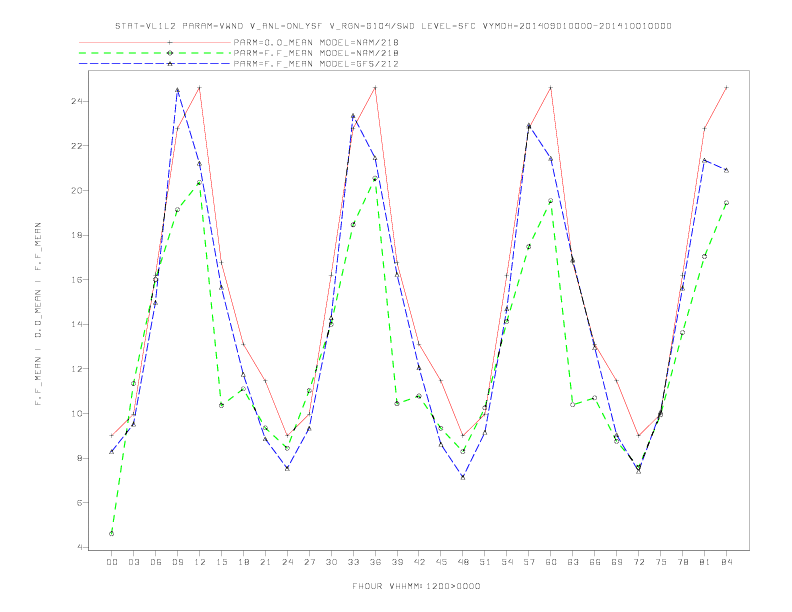Viewport: 792px width, 612px height.
Task: Click x-axis tick label 81
Action: click(705, 562)
